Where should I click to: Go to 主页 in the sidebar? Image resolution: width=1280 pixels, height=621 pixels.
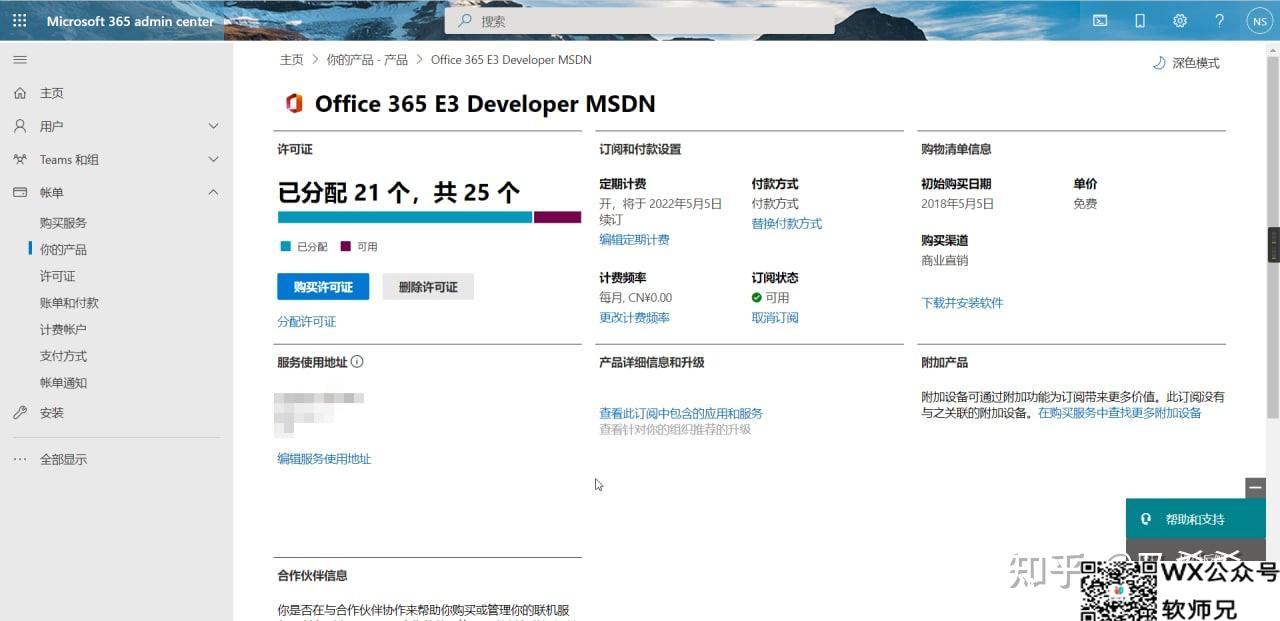tap(51, 93)
